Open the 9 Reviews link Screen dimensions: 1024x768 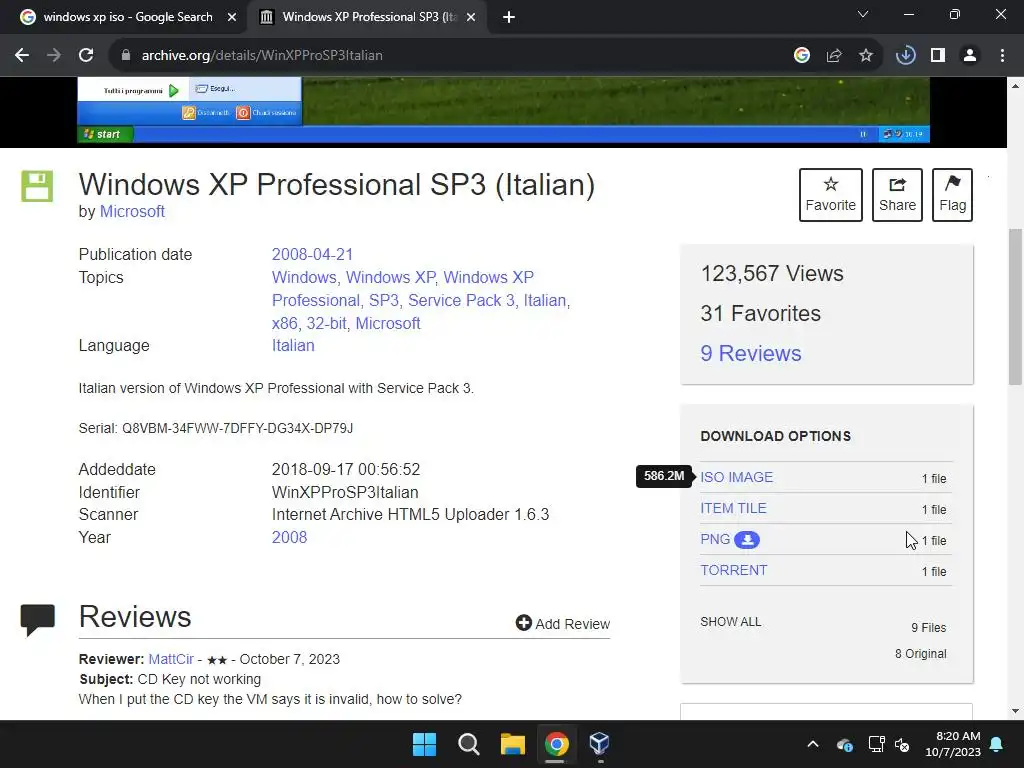[x=751, y=353]
